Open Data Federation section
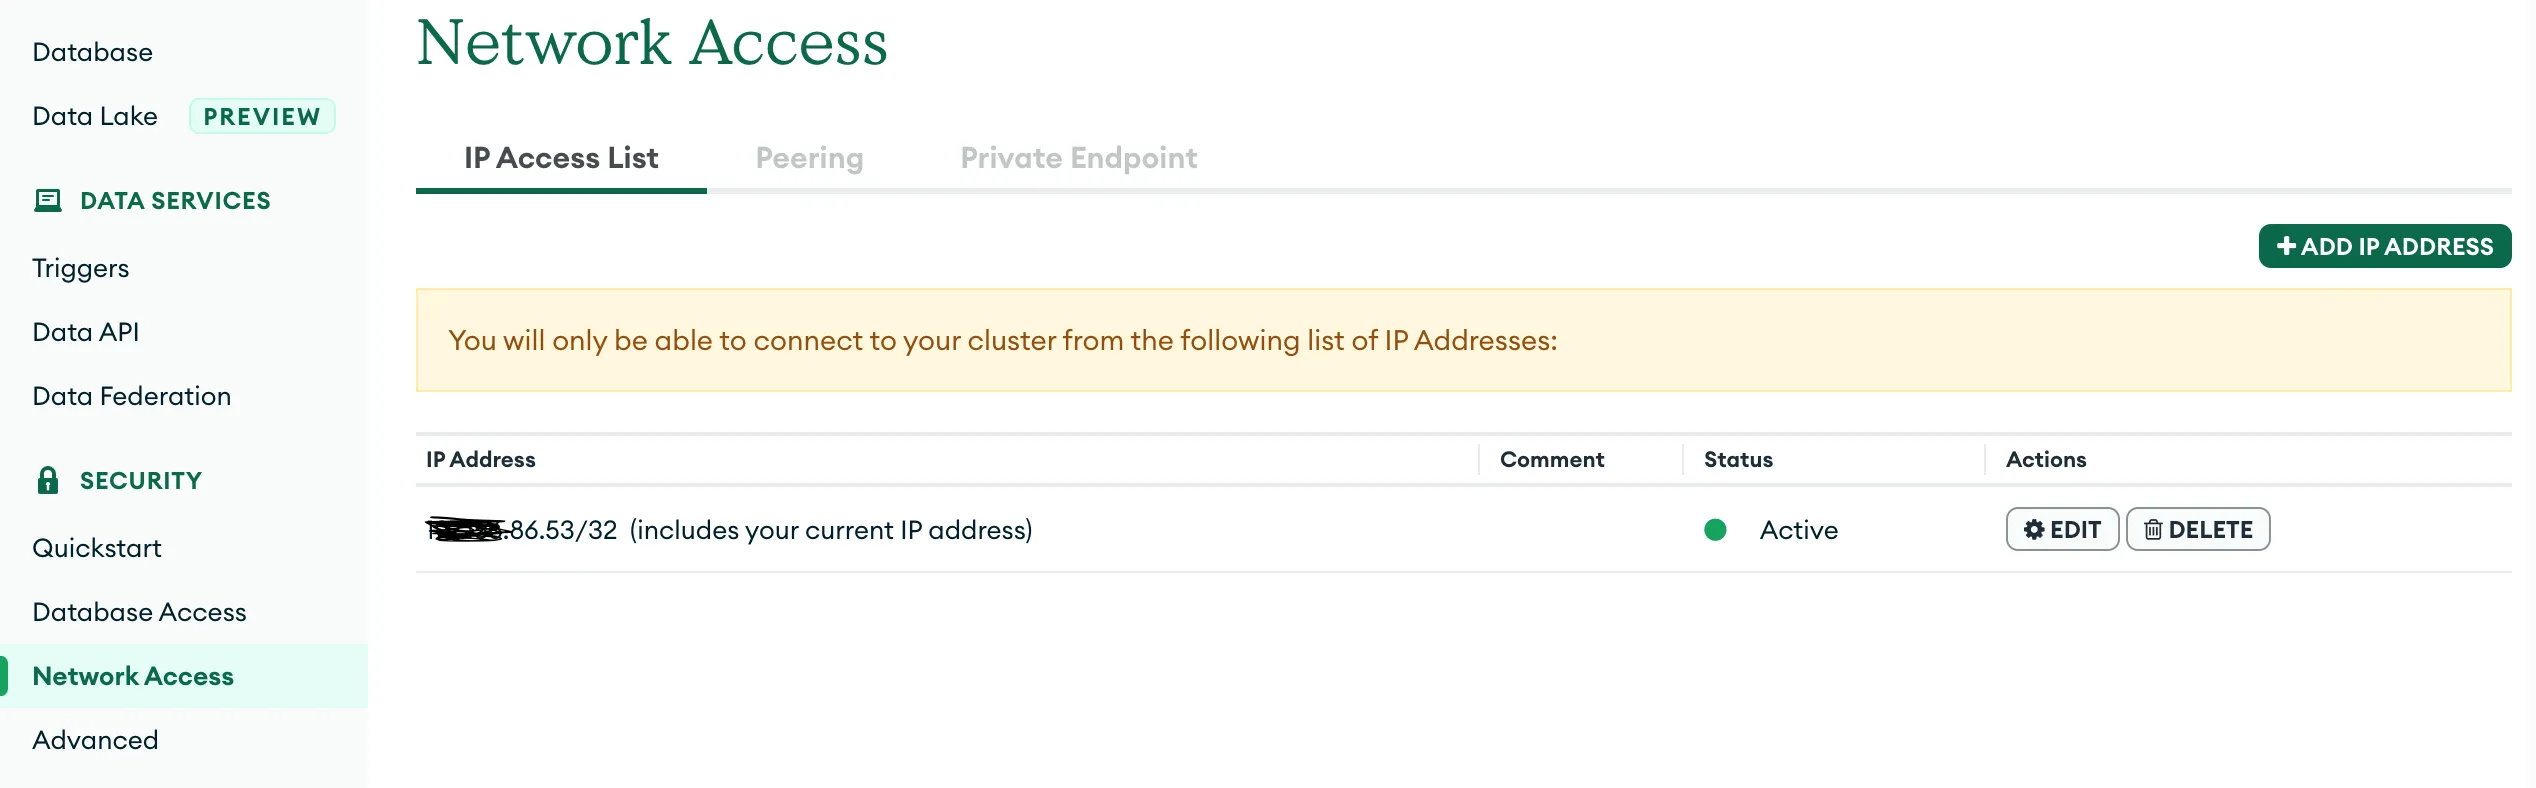This screenshot has width=2536, height=788. [x=132, y=396]
